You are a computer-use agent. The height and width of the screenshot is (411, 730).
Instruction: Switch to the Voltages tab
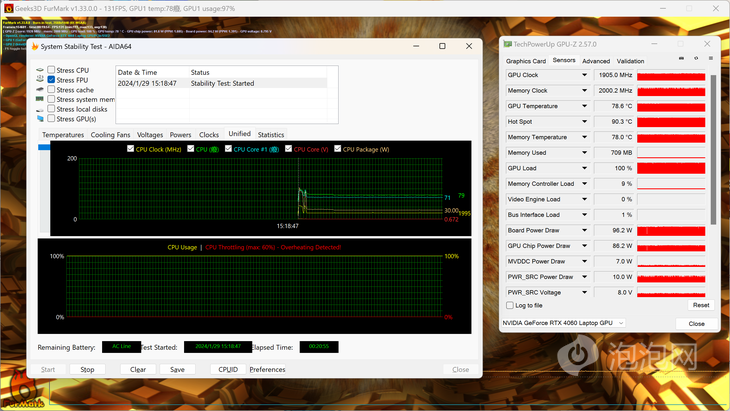pyautogui.click(x=150, y=135)
